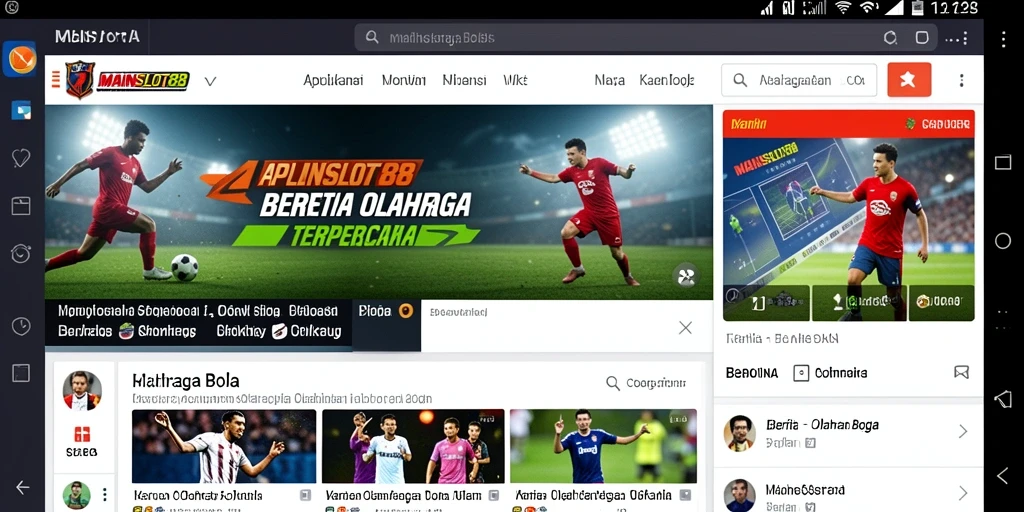Click the tabs square icon in address bar
This screenshot has height=512, width=1024.
coord(922,37)
